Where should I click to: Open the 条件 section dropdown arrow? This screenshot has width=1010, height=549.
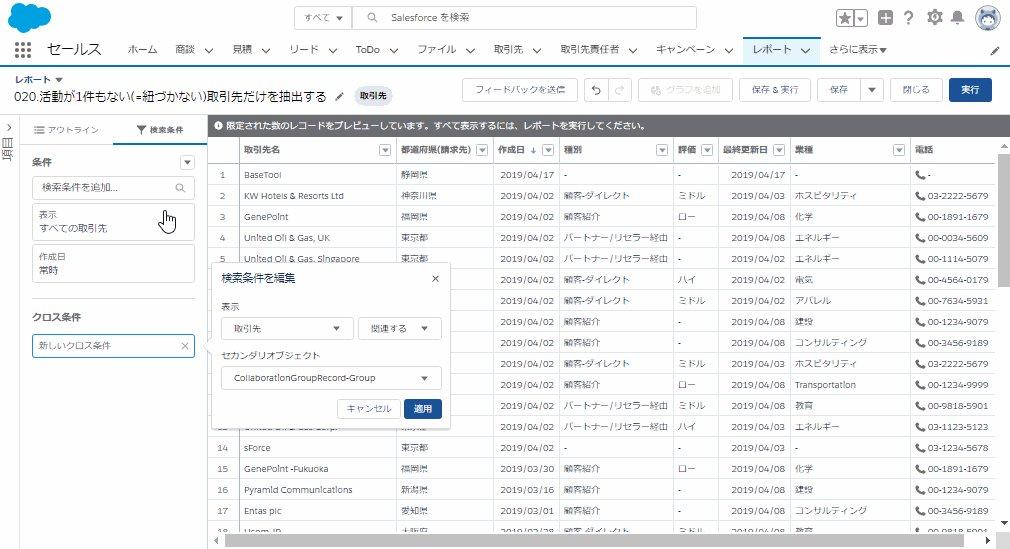coord(187,162)
